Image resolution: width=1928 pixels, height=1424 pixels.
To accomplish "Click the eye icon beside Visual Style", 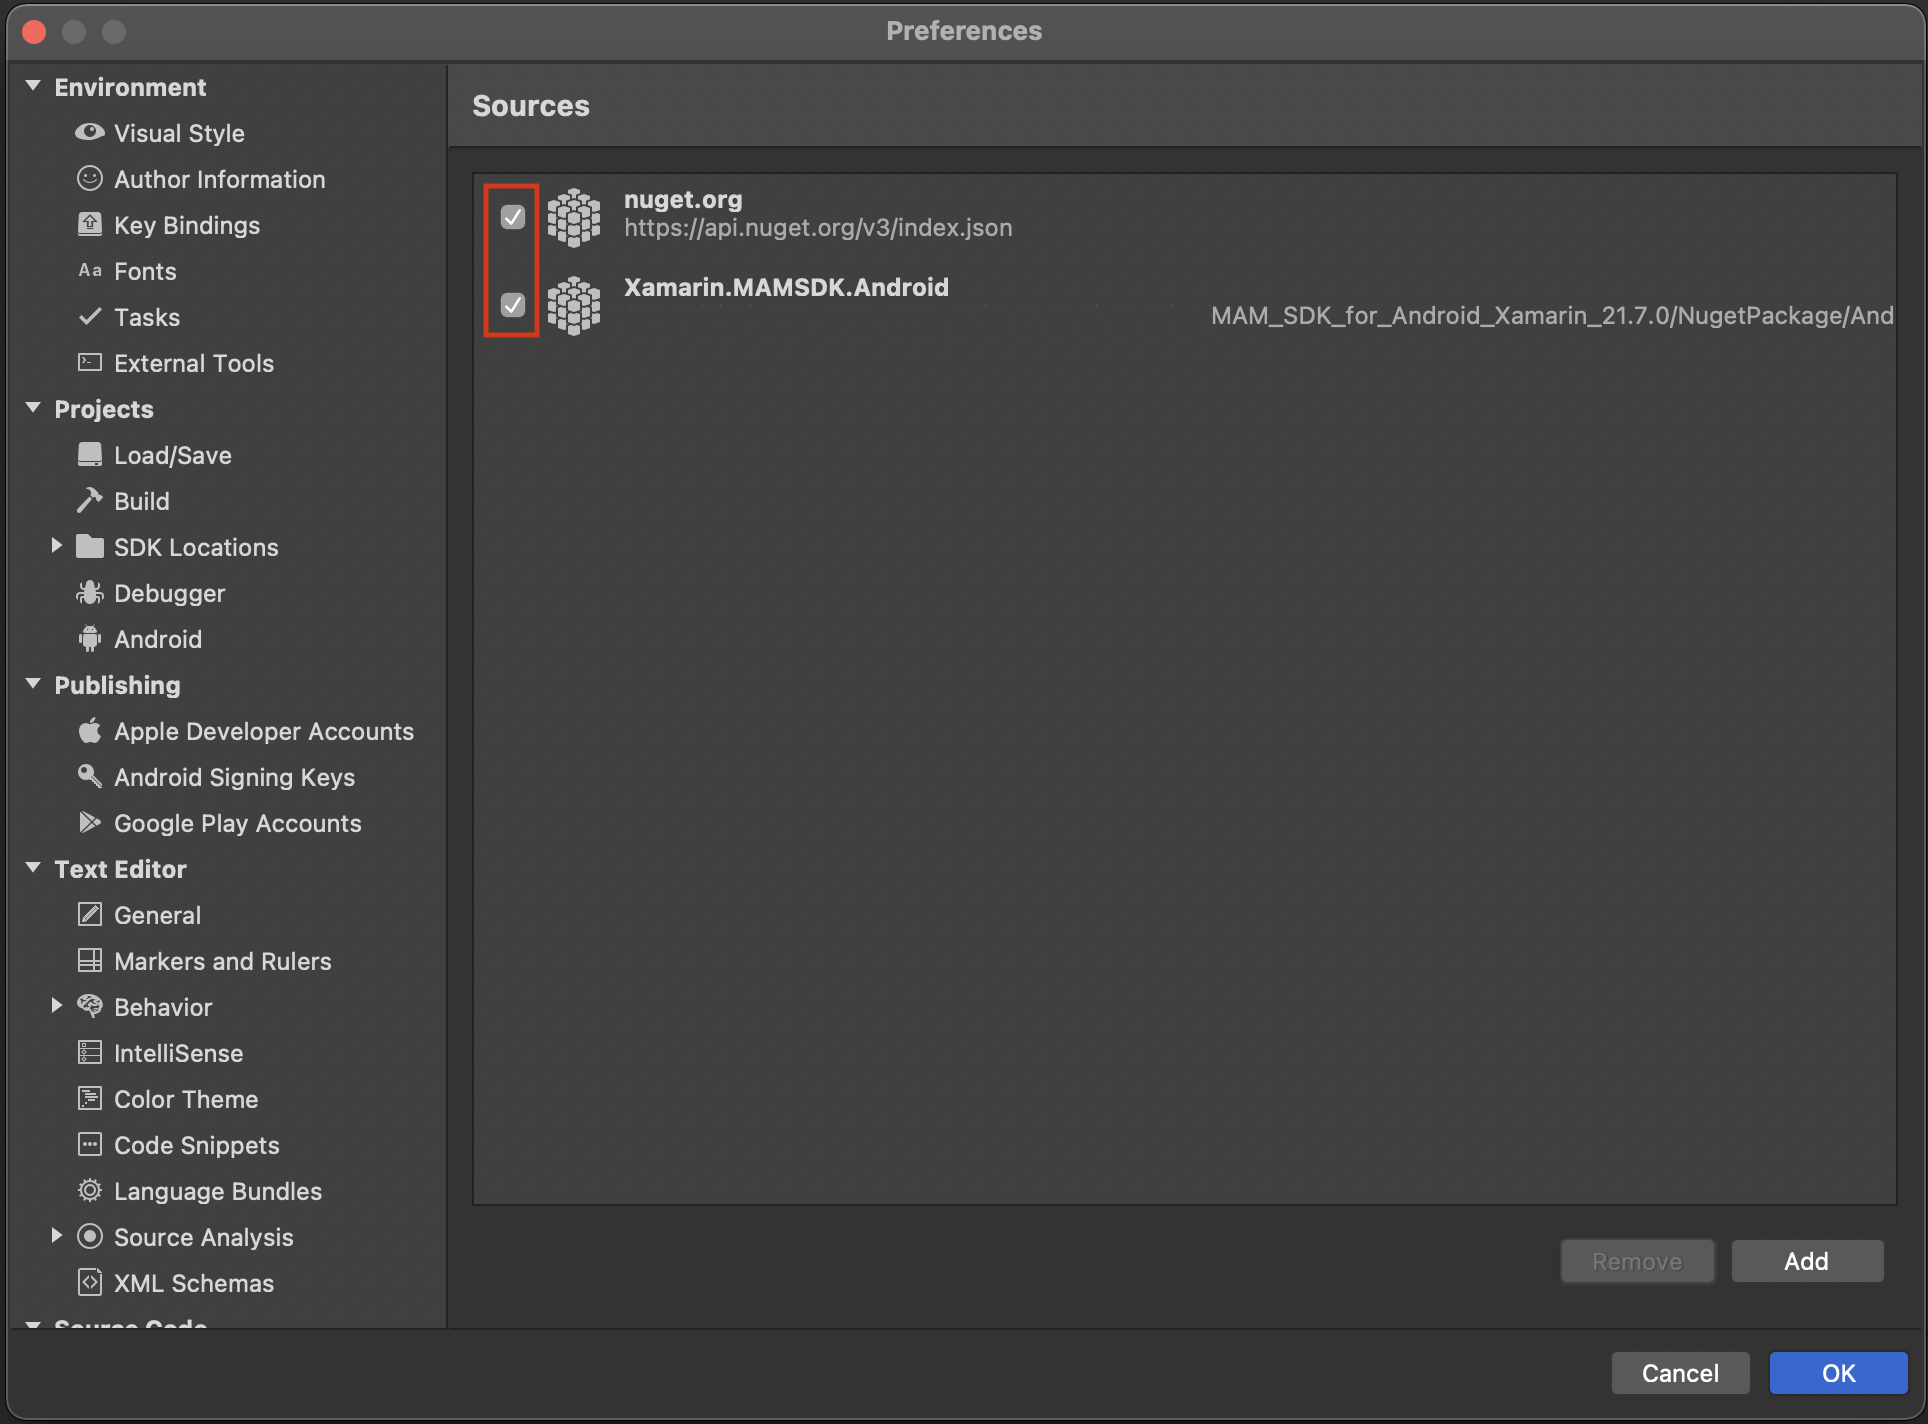I will point(89,132).
